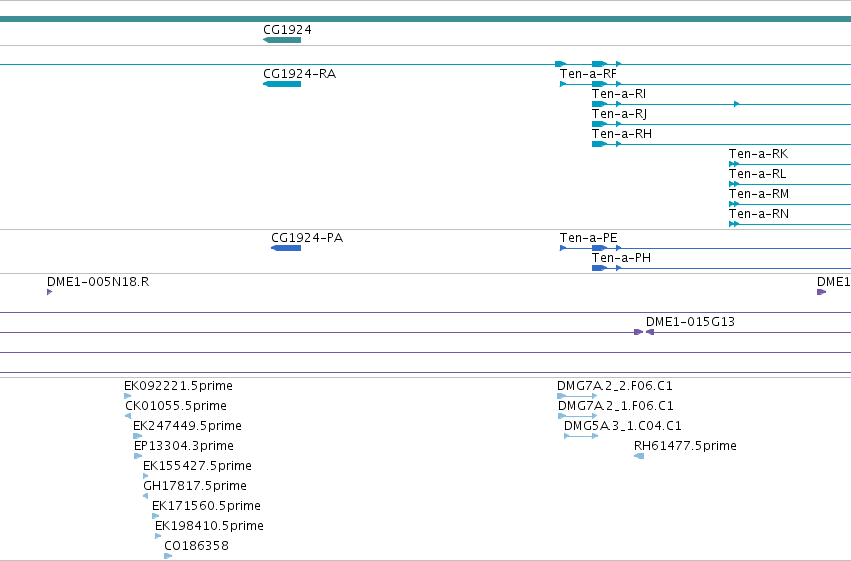Click the GH17817.5prime EST label
The width and height of the screenshot is (851, 561).
195,486
